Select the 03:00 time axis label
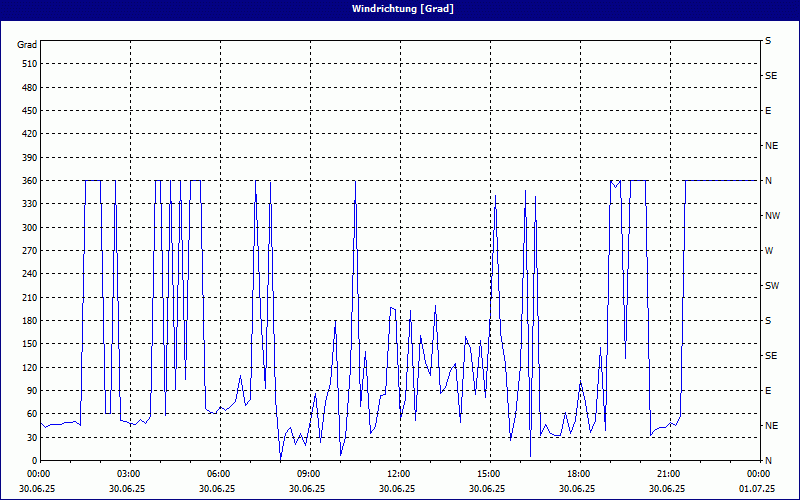The height and width of the screenshot is (500, 800). pos(128,473)
